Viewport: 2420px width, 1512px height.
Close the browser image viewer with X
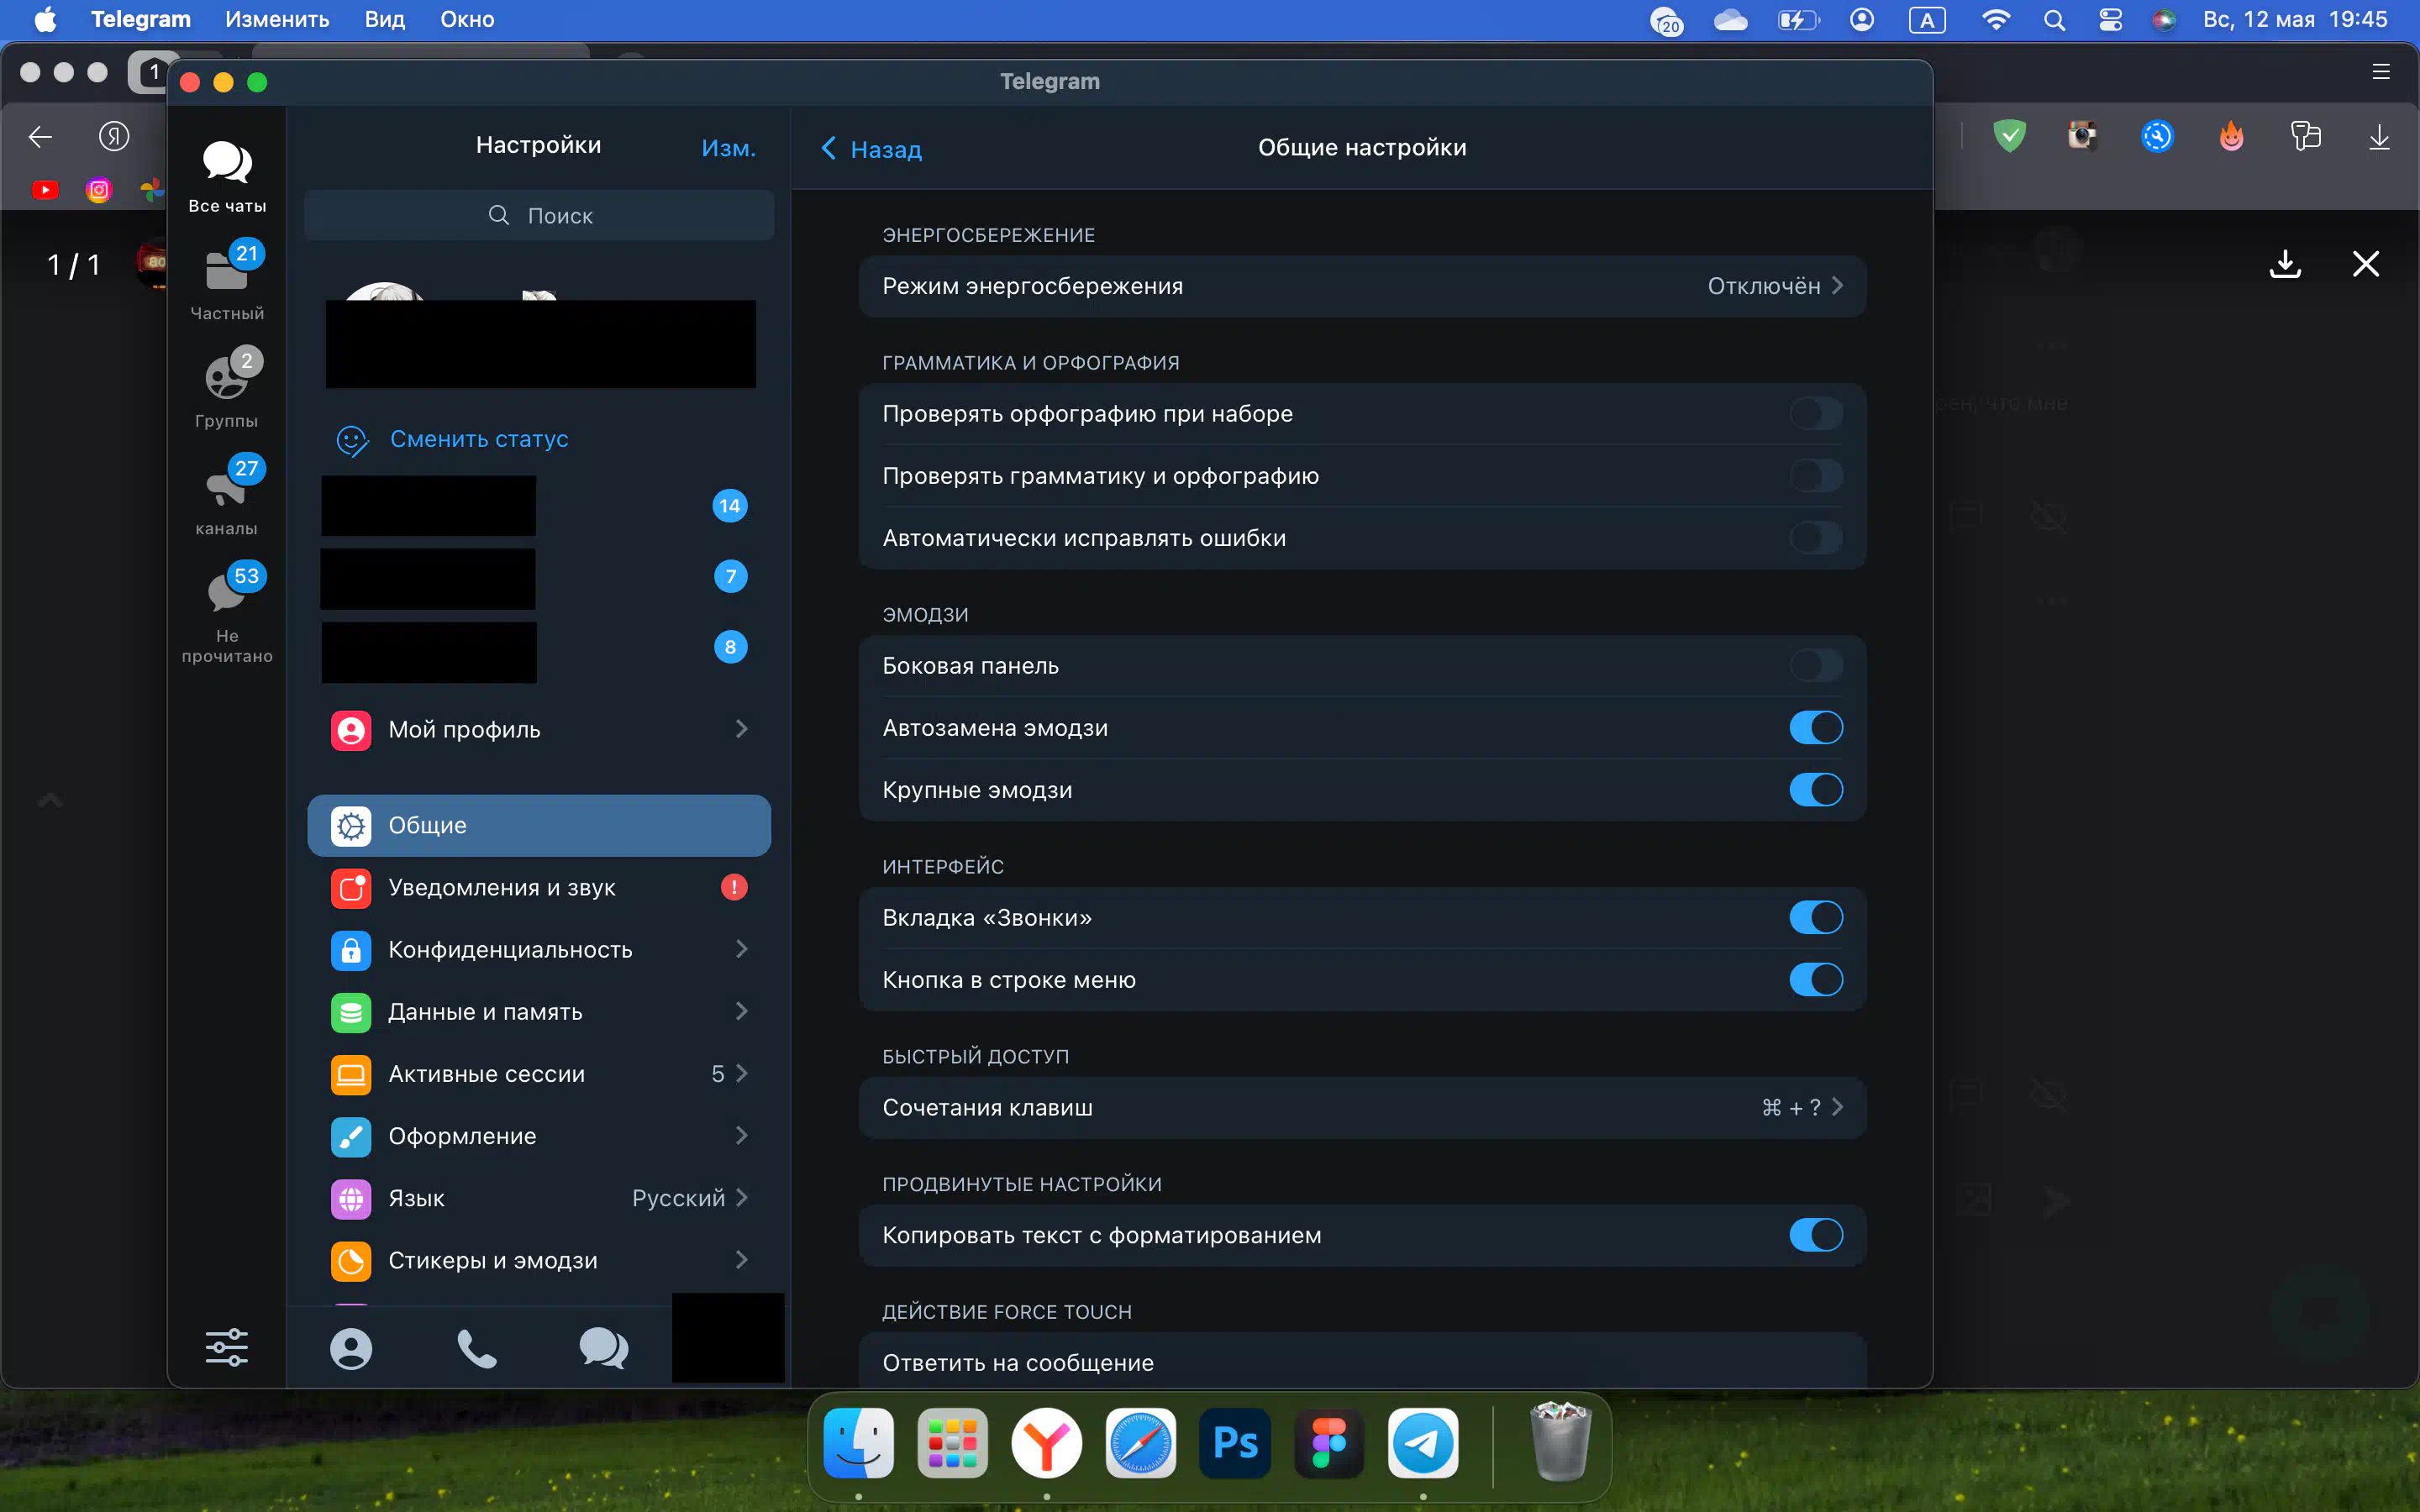click(2366, 264)
